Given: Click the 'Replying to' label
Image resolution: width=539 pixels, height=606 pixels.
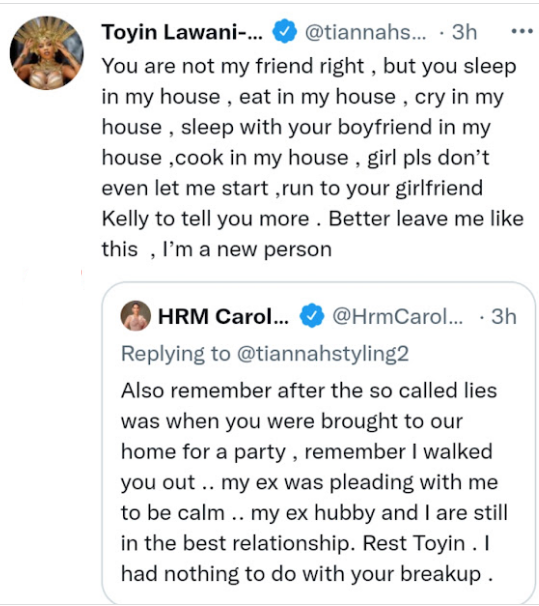Looking at the screenshot, I should 176,354.
